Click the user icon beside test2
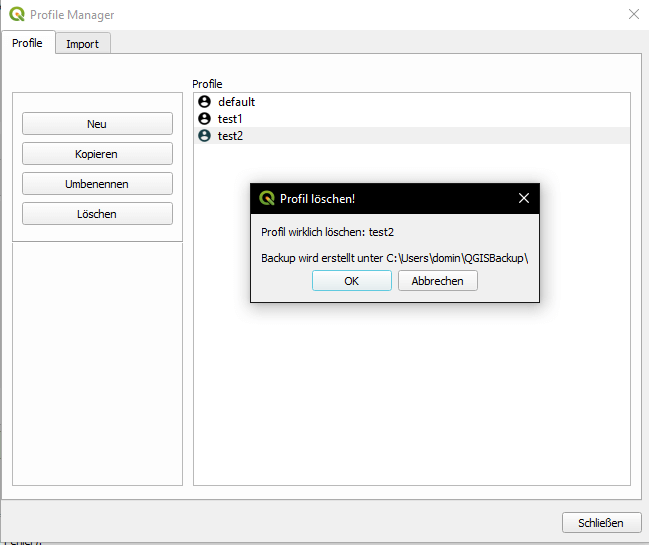 205,136
